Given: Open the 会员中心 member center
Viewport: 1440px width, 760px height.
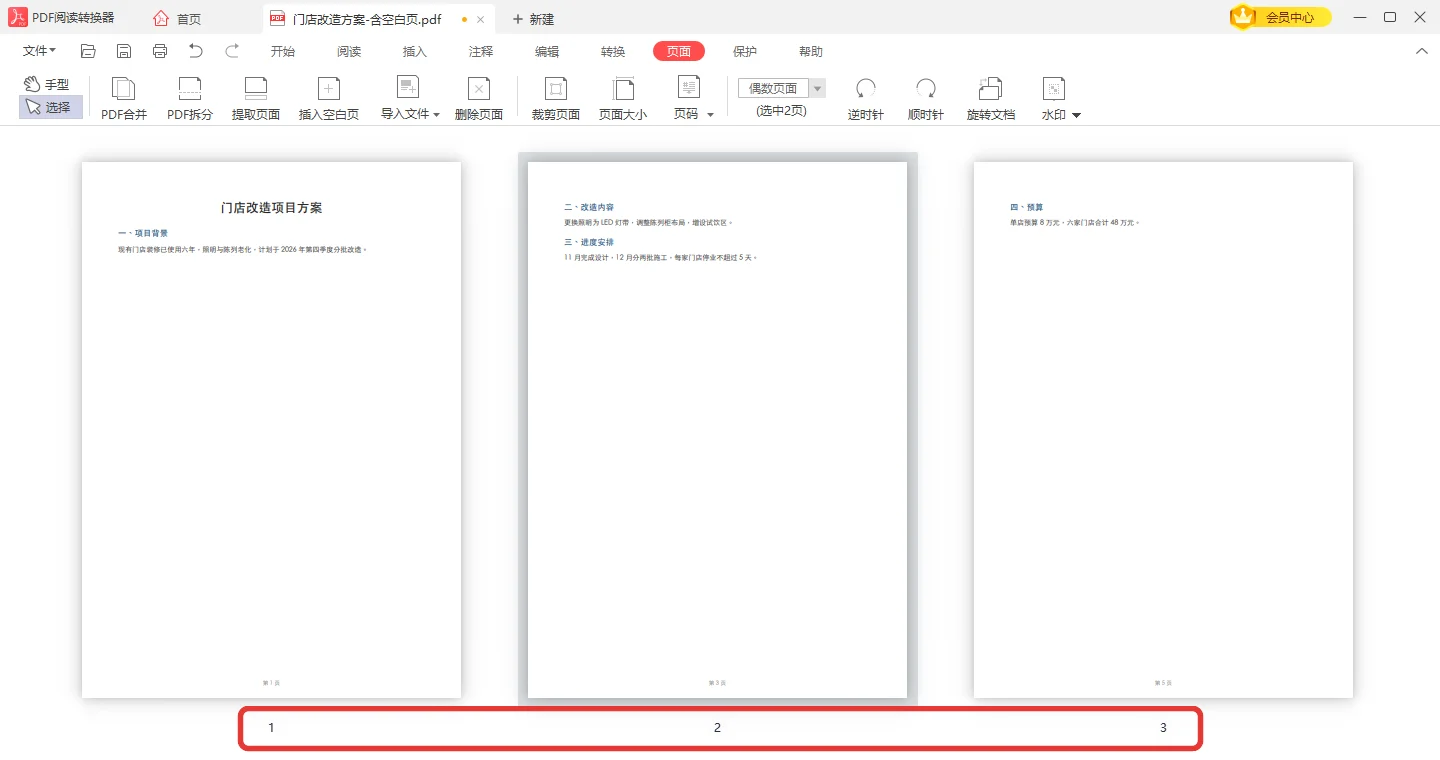Looking at the screenshot, I should click(1281, 17).
